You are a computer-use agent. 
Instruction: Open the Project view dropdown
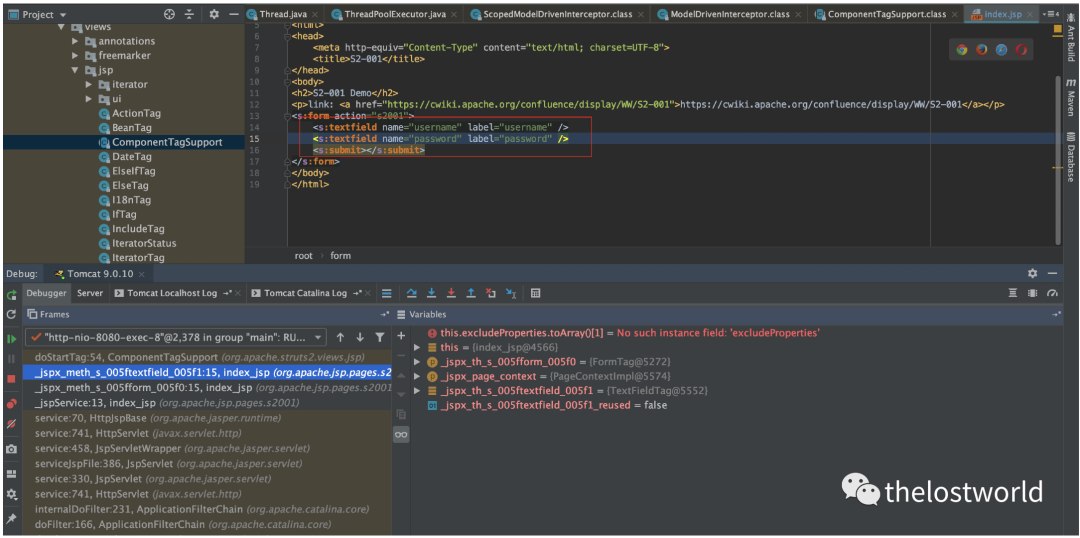tap(62, 14)
